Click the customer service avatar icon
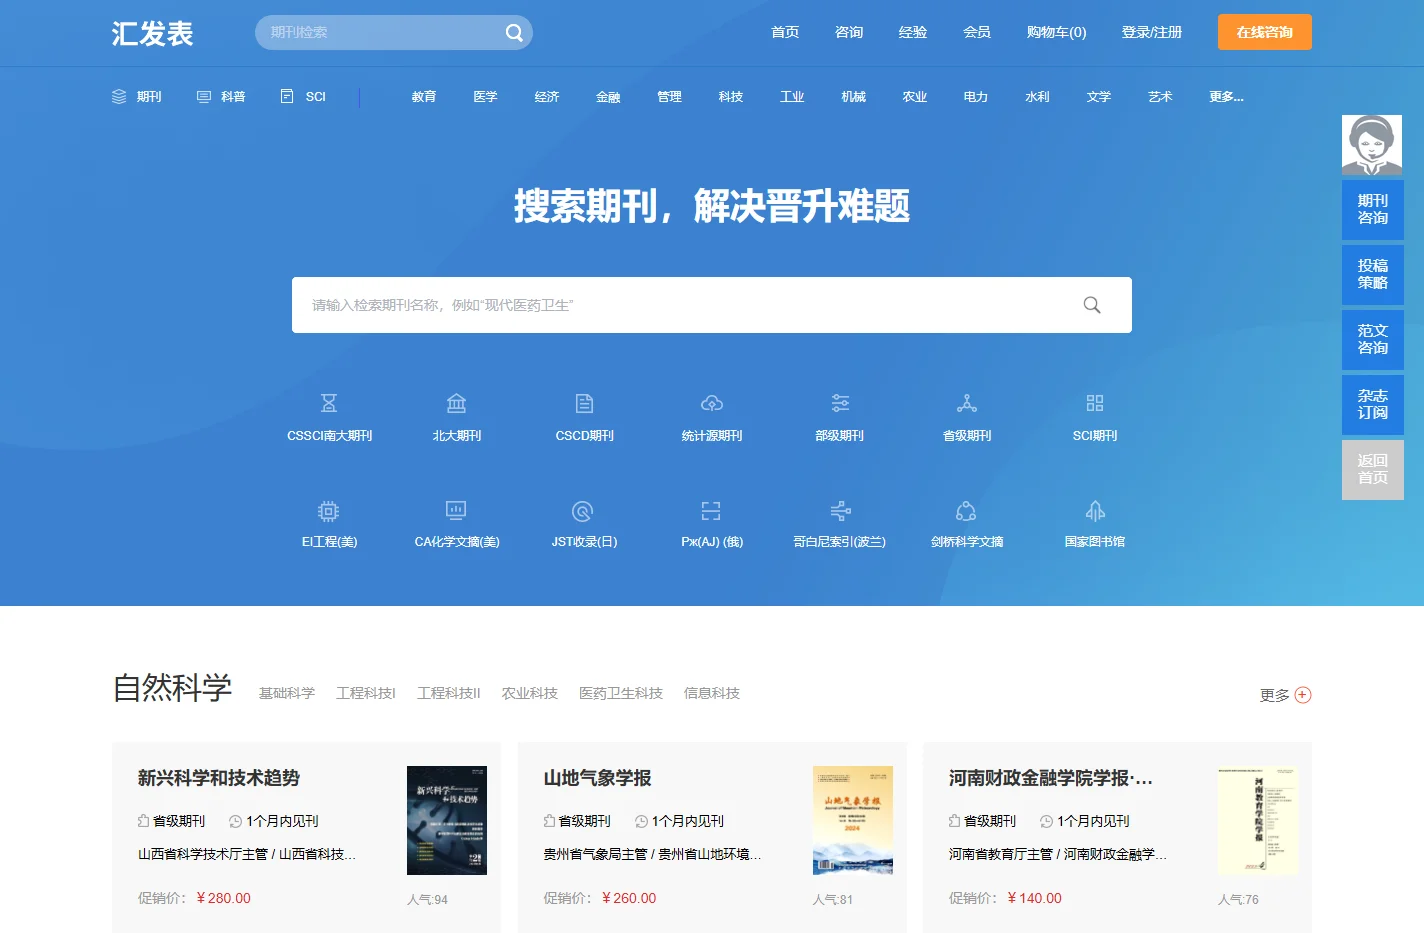1424x933 pixels. (x=1372, y=145)
